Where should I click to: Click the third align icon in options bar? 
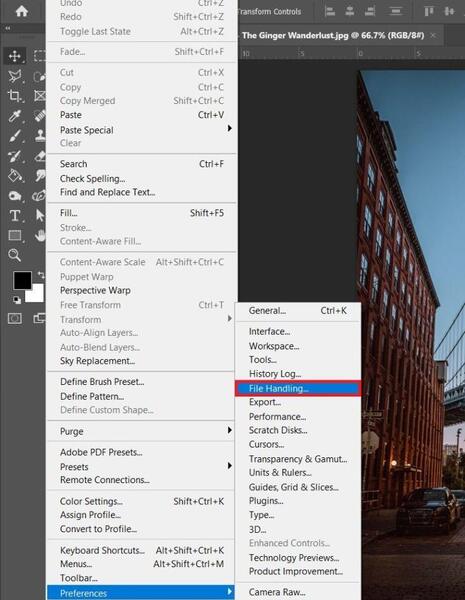(370, 11)
